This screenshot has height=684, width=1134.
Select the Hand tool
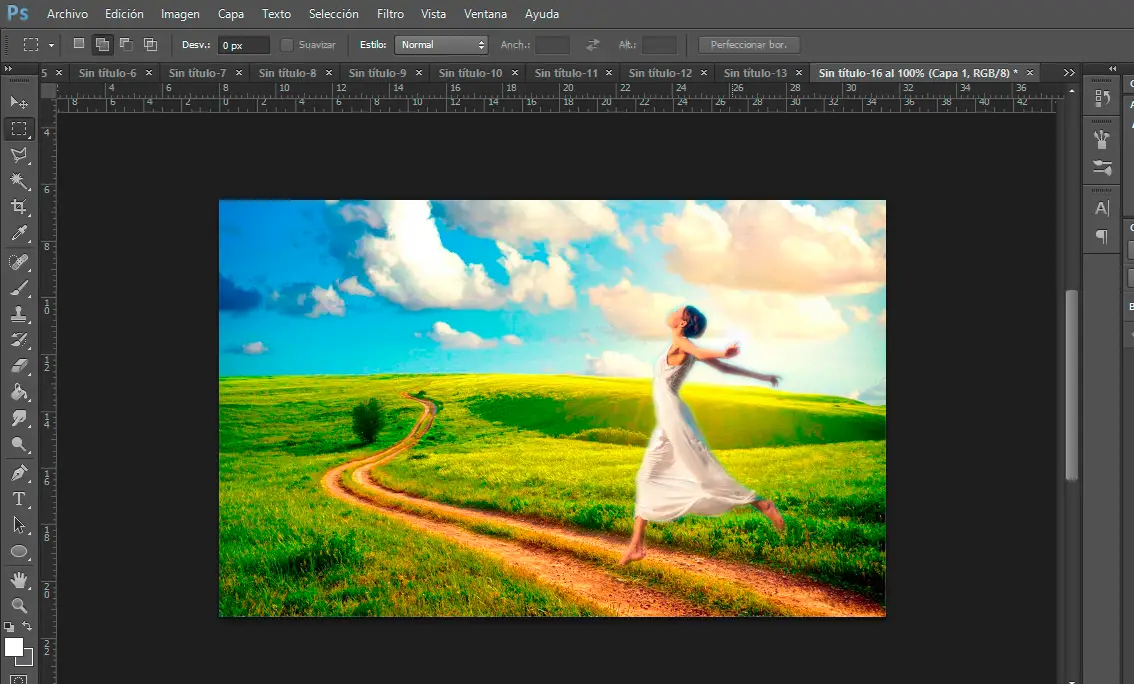click(x=19, y=580)
